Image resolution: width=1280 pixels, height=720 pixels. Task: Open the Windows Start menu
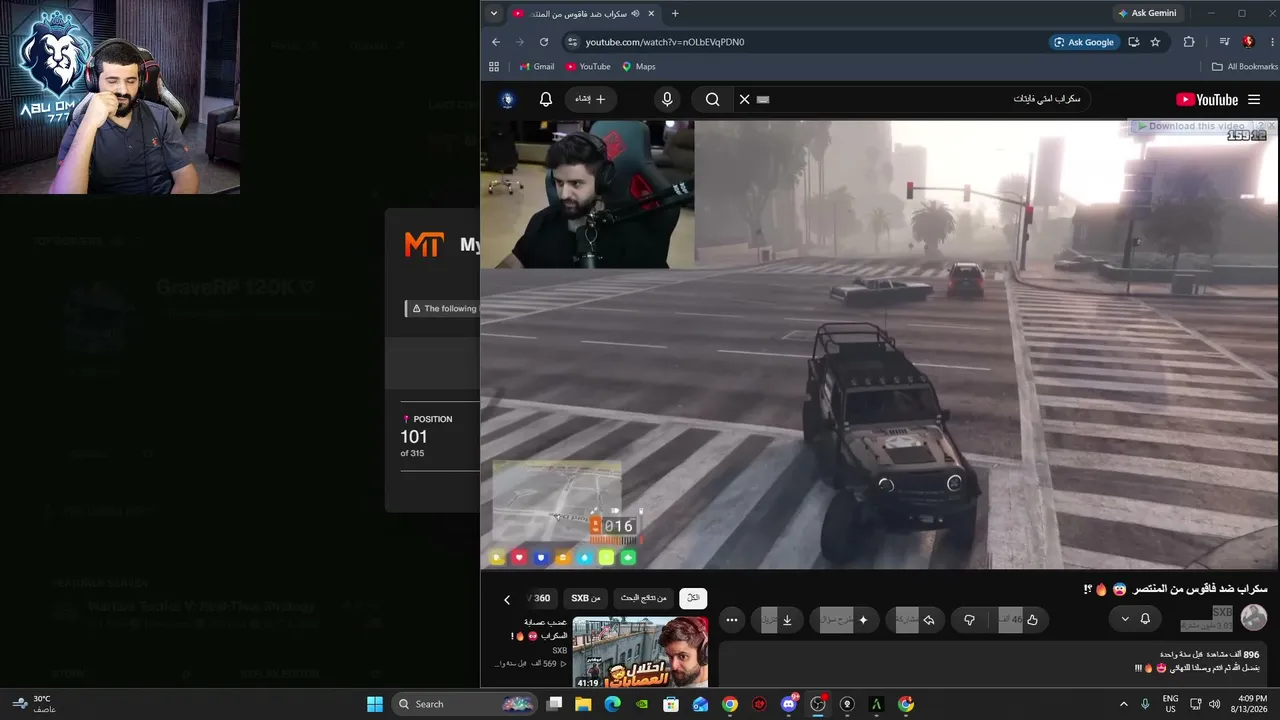pyautogui.click(x=375, y=704)
